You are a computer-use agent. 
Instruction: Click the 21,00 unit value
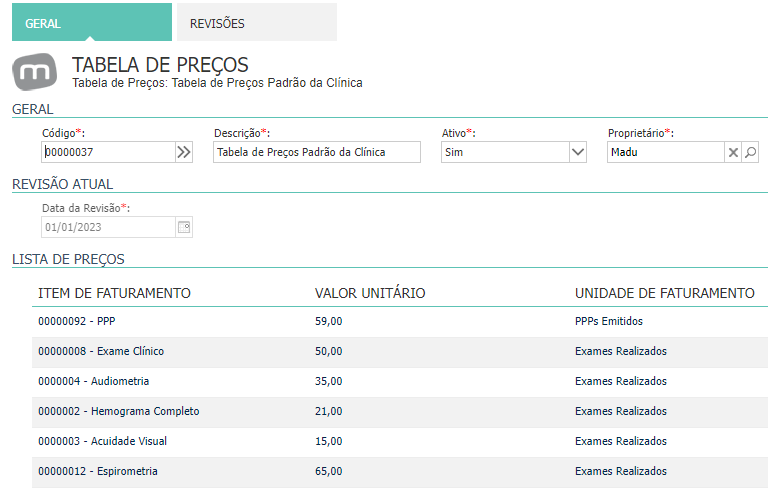point(329,411)
